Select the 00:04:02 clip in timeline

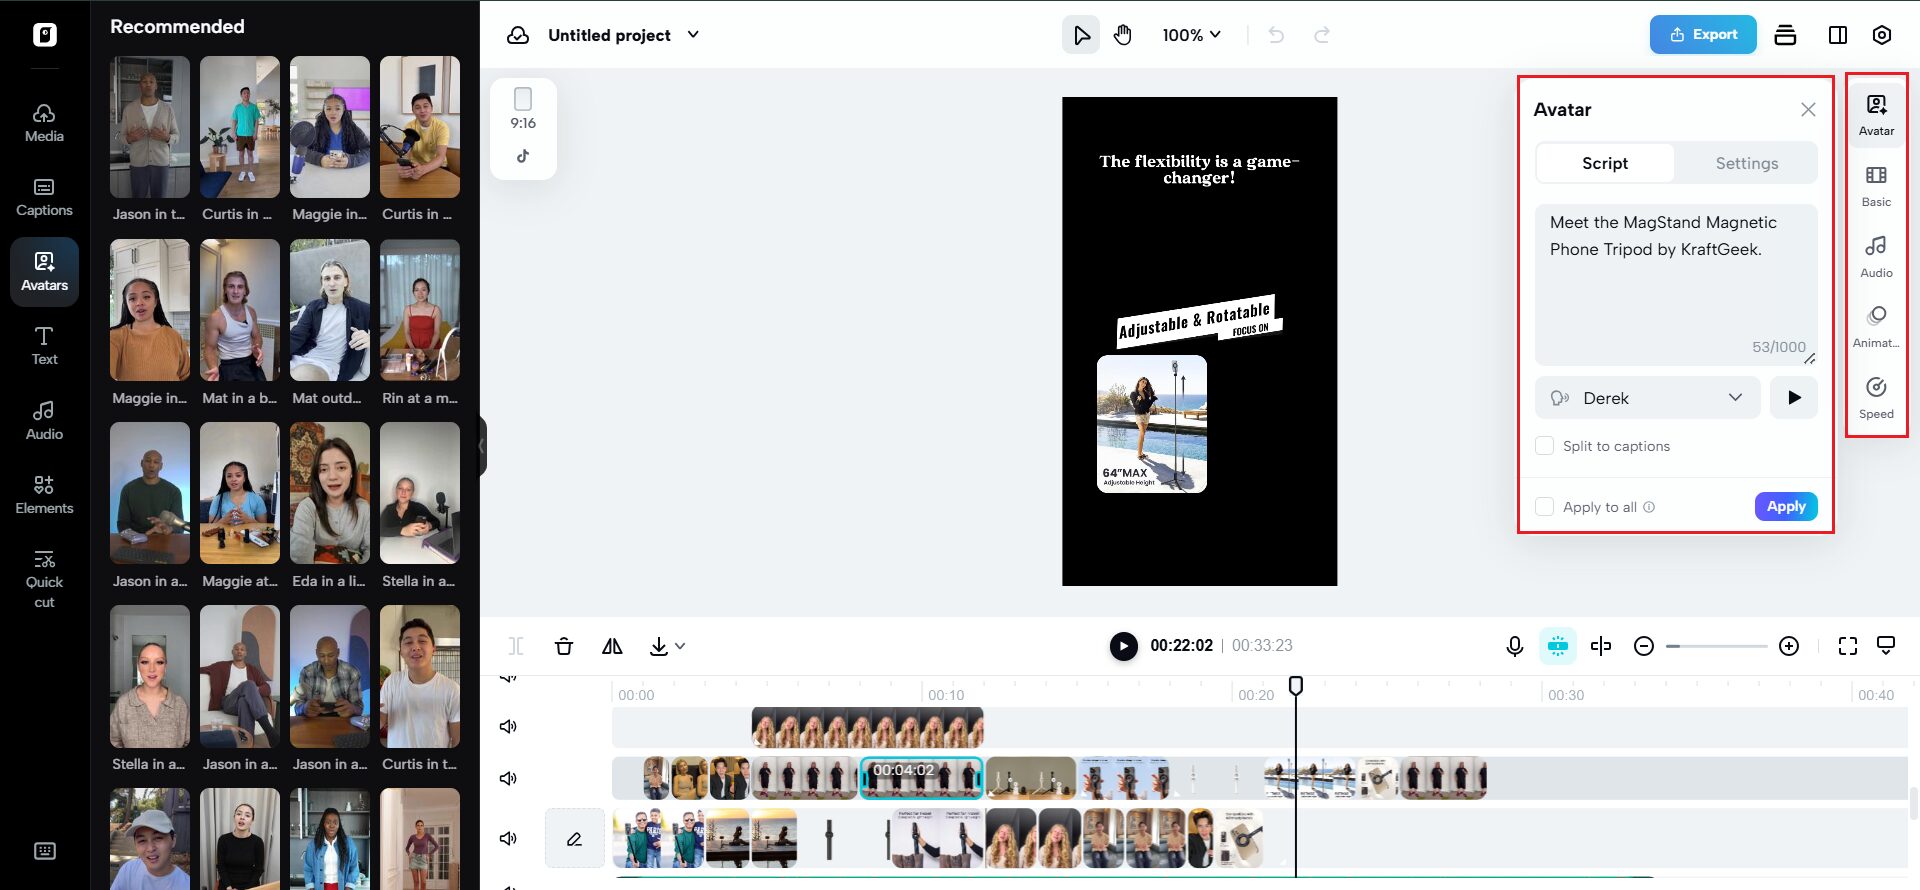(921, 778)
